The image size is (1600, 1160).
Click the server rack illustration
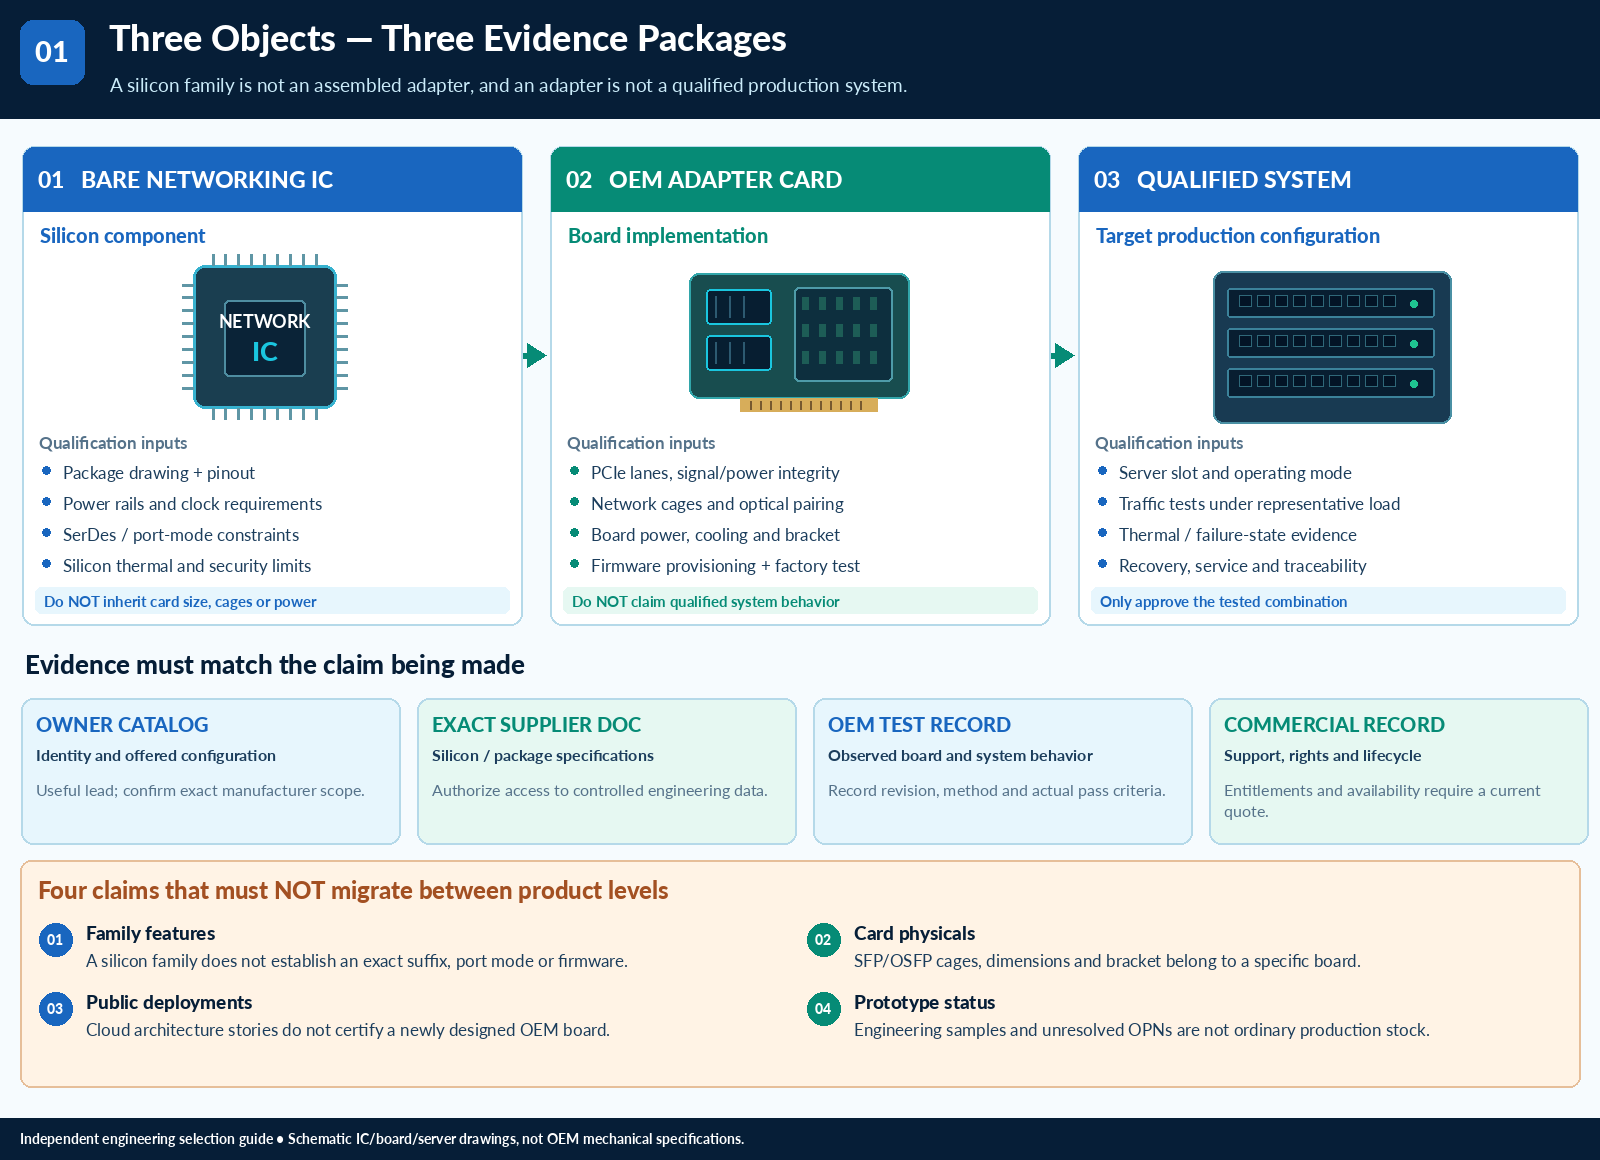[1332, 347]
